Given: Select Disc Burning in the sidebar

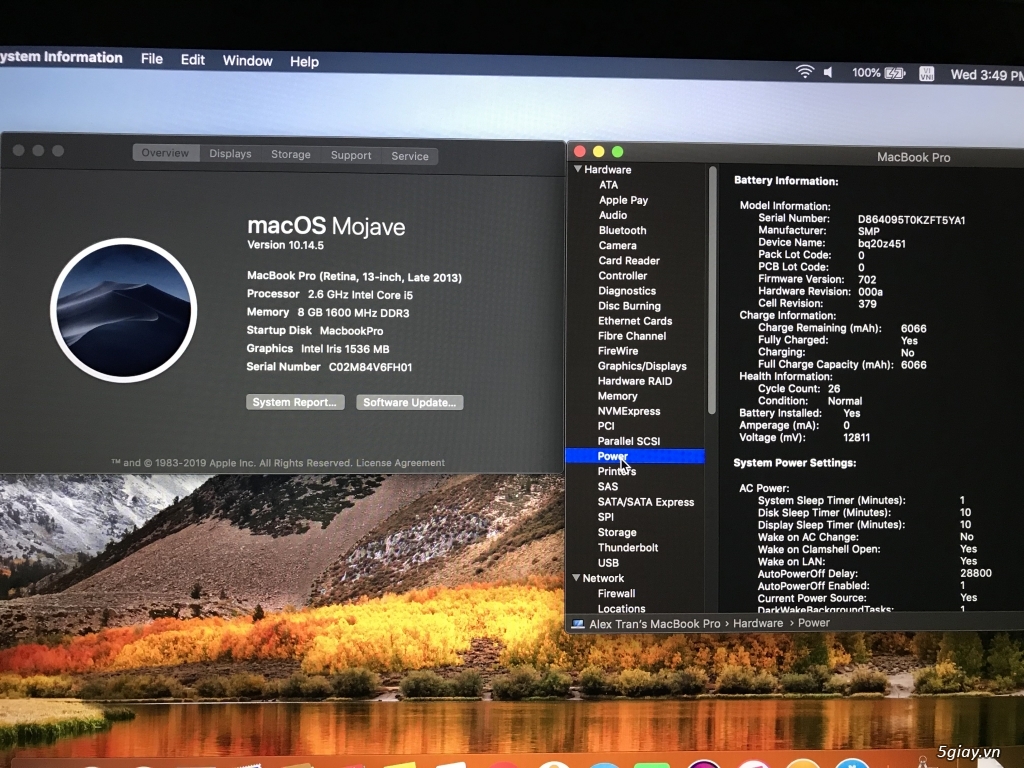Looking at the screenshot, I should pyautogui.click(x=629, y=306).
